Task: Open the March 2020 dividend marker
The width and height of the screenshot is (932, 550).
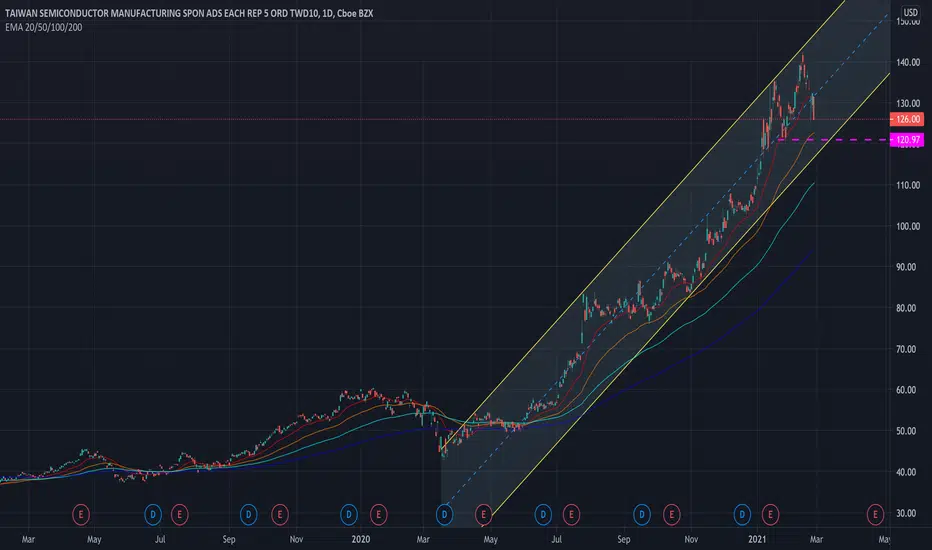Action: point(444,514)
